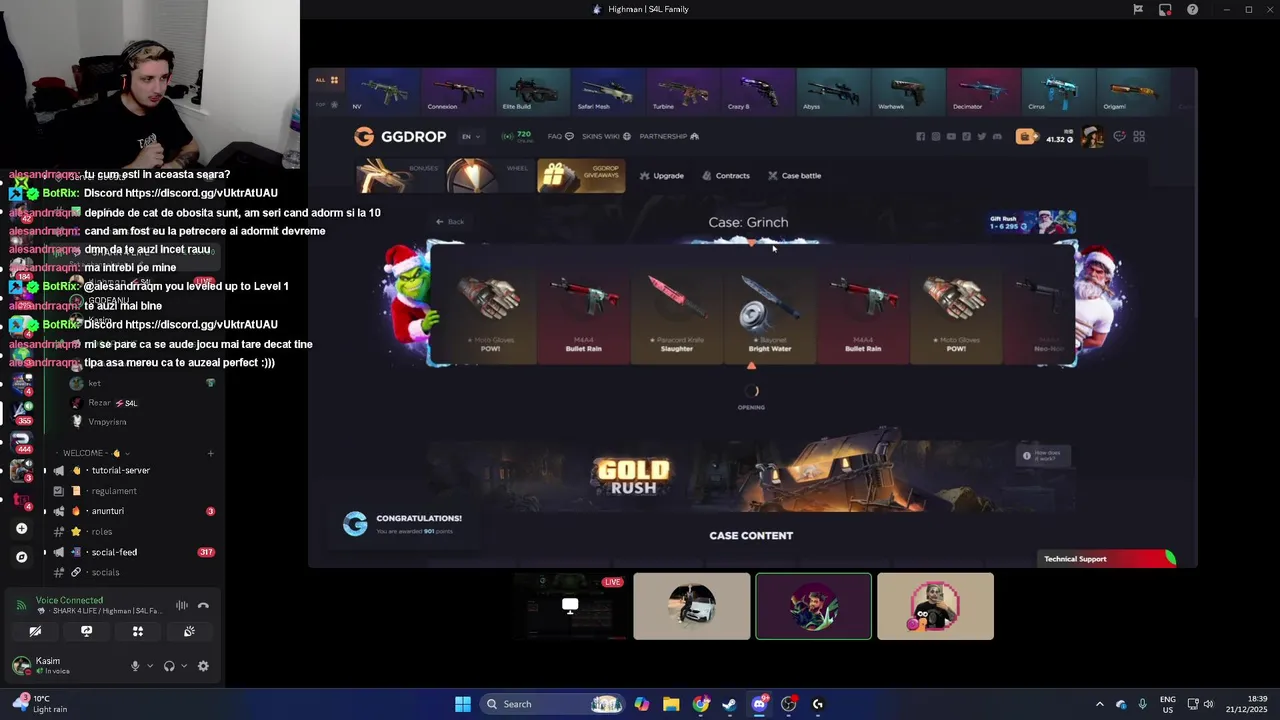Open the EN language dropdown

[470, 136]
